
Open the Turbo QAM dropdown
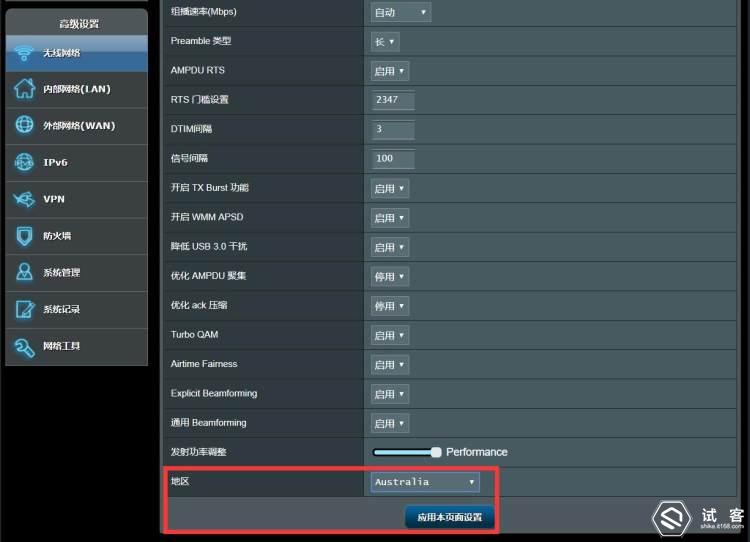390,335
